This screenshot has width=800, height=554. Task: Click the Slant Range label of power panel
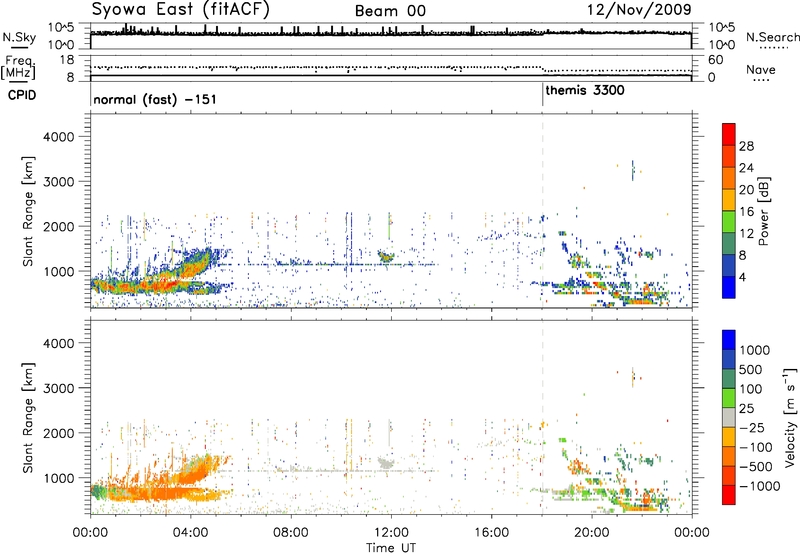29,211
